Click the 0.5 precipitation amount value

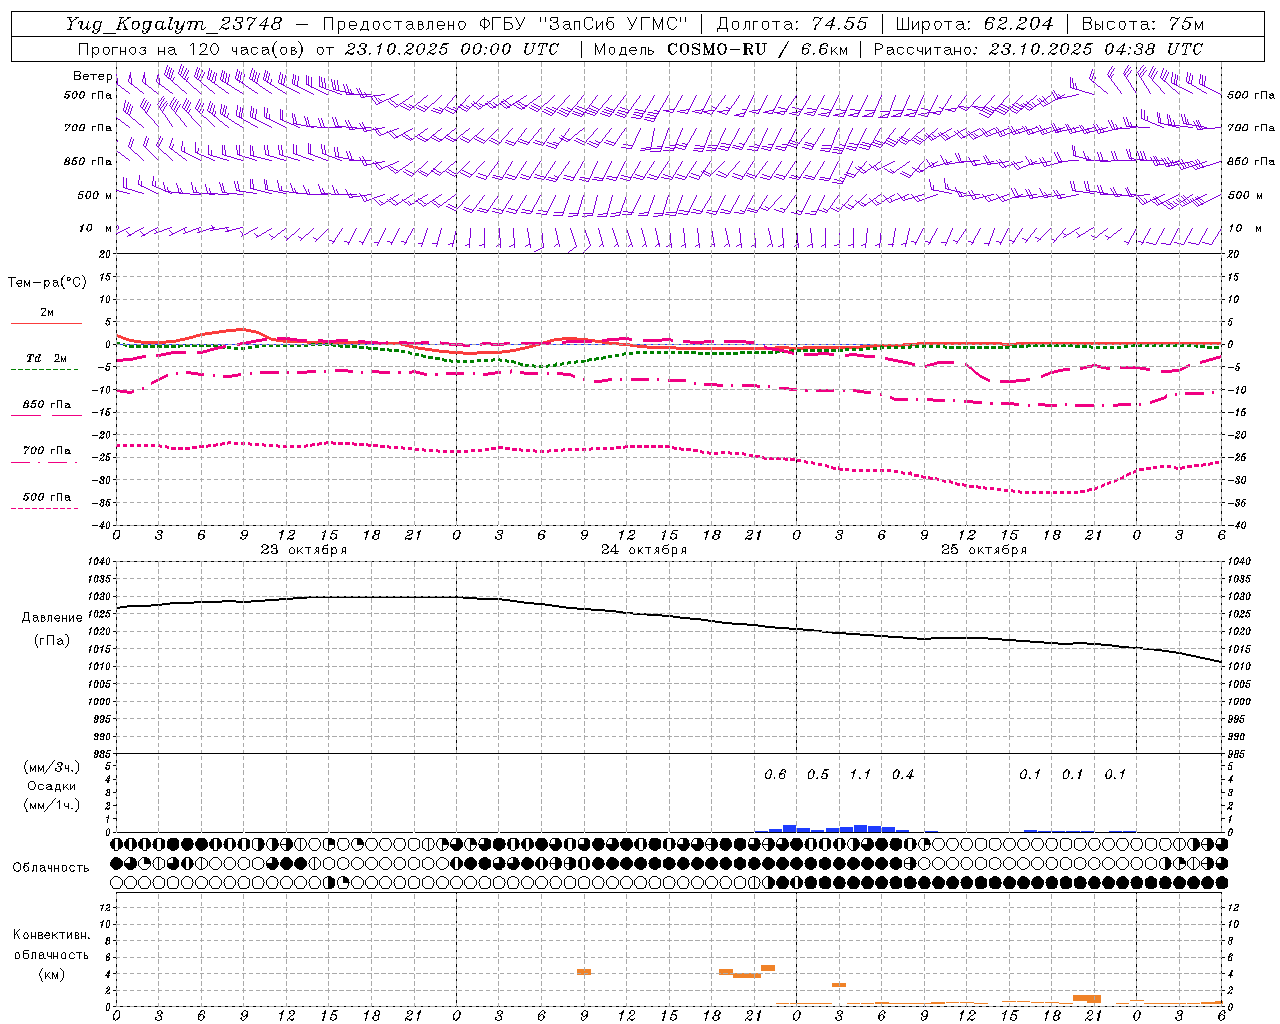tap(818, 775)
